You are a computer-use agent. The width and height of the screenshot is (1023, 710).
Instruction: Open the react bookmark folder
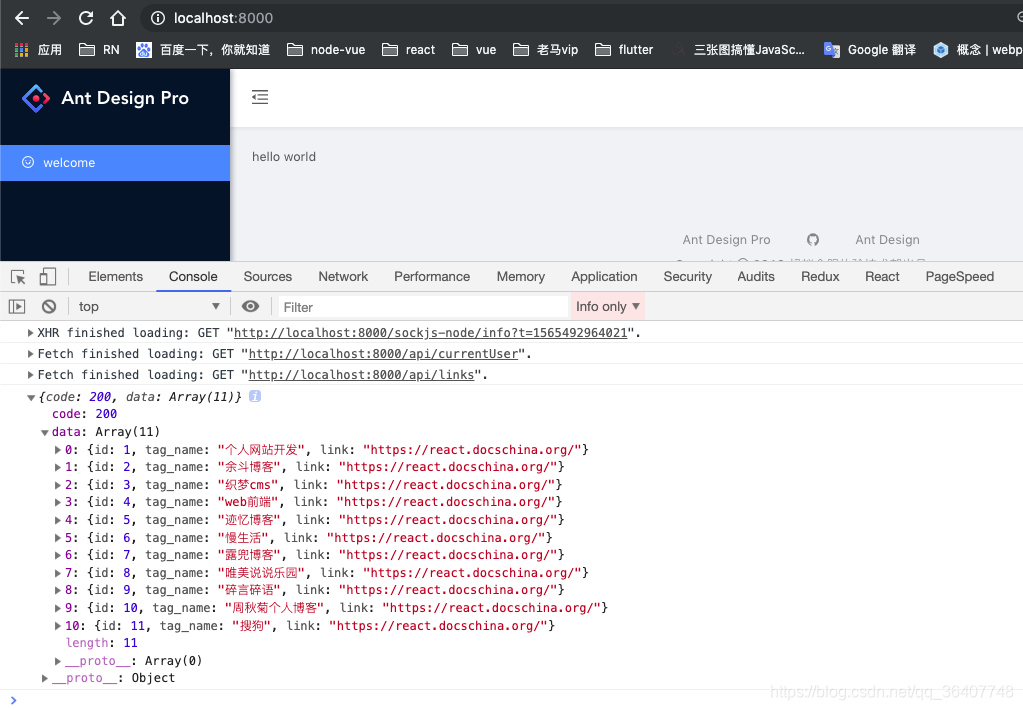point(408,50)
